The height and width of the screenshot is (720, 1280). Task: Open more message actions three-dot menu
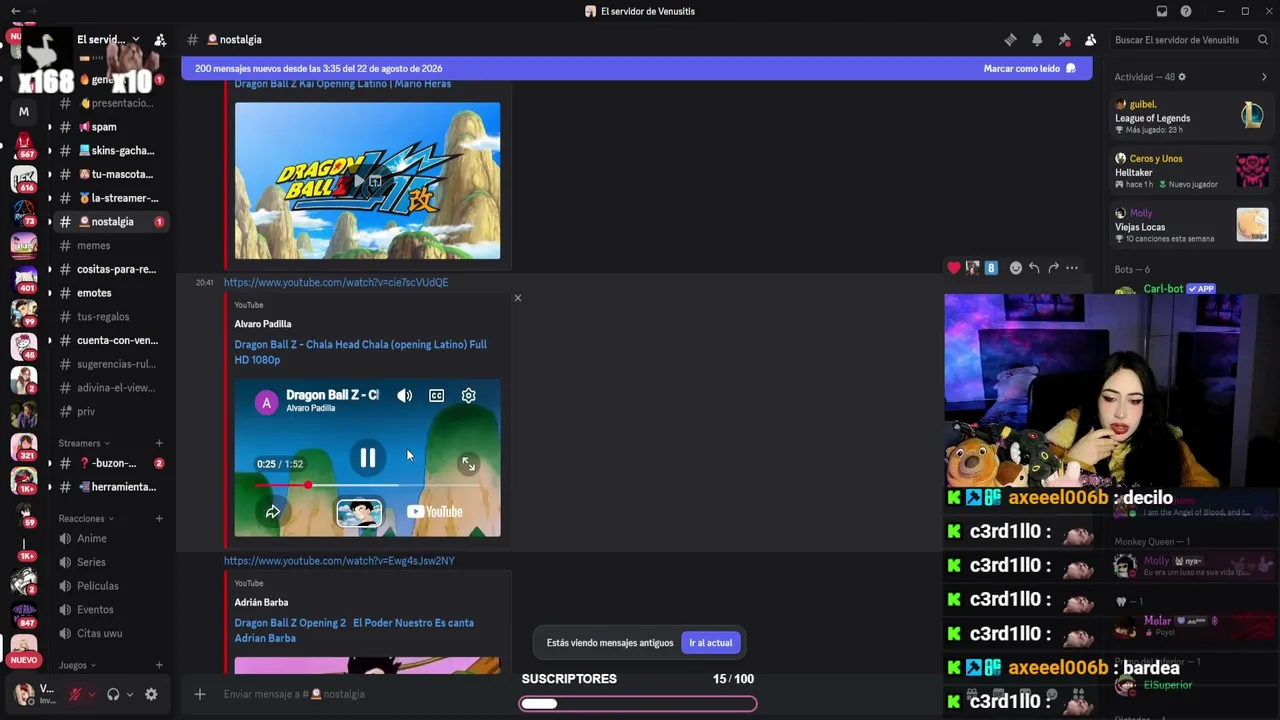1072,268
